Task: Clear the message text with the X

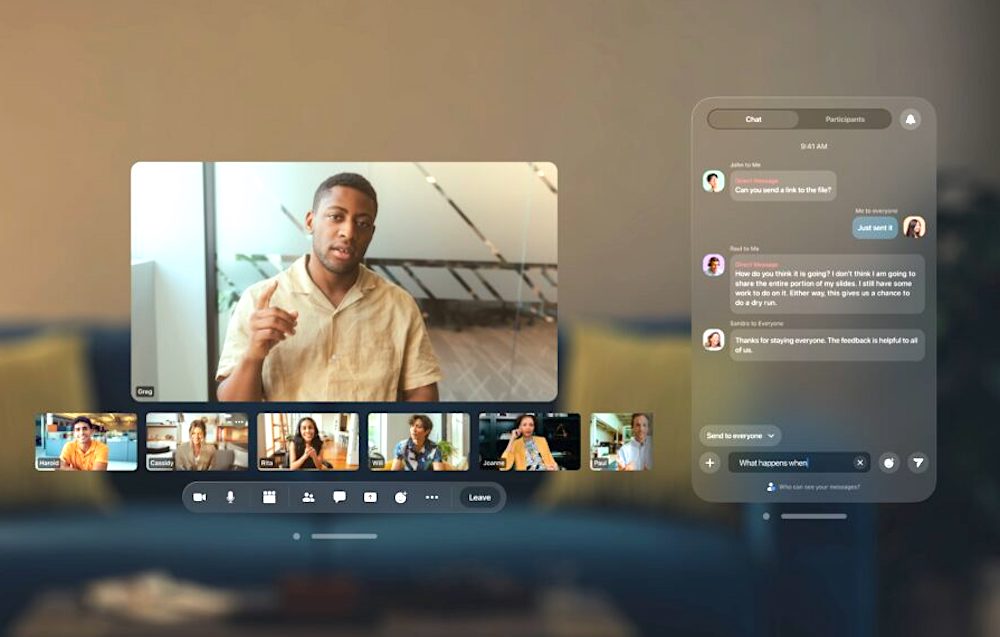Action: [x=859, y=462]
